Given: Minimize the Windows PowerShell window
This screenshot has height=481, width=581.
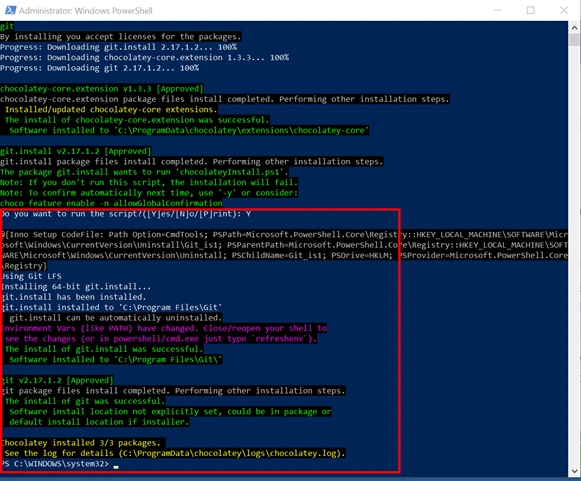Looking at the screenshot, I should 498,10.
